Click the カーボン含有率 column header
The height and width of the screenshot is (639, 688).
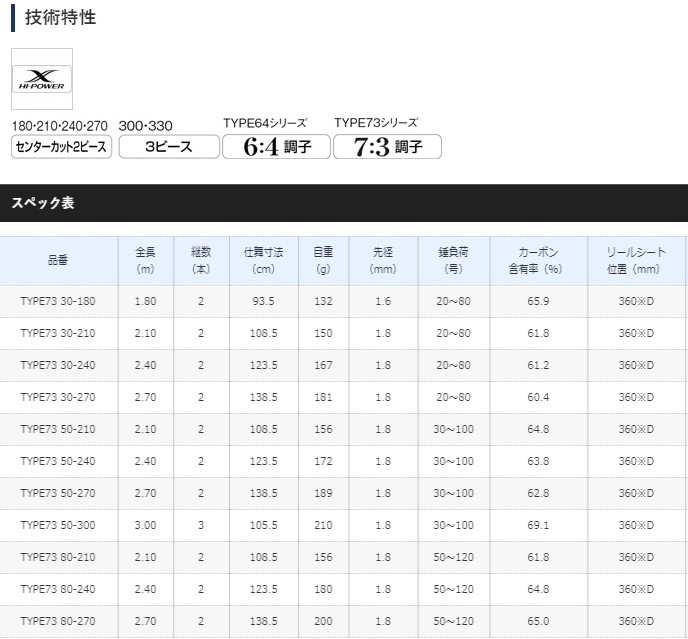(541, 261)
